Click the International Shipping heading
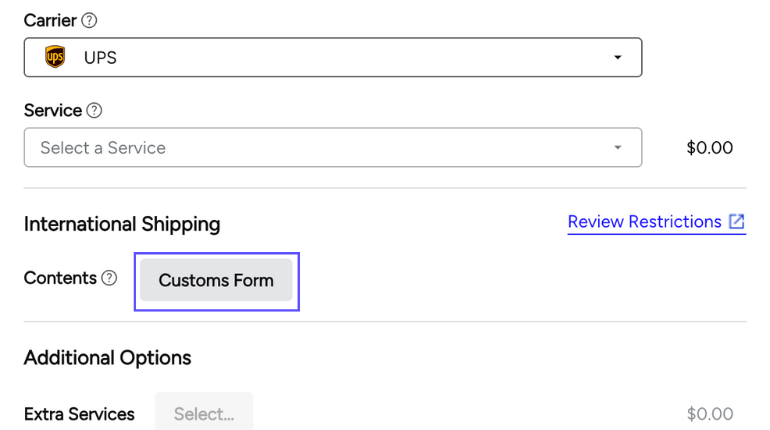The height and width of the screenshot is (430, 770). (122, 224)
